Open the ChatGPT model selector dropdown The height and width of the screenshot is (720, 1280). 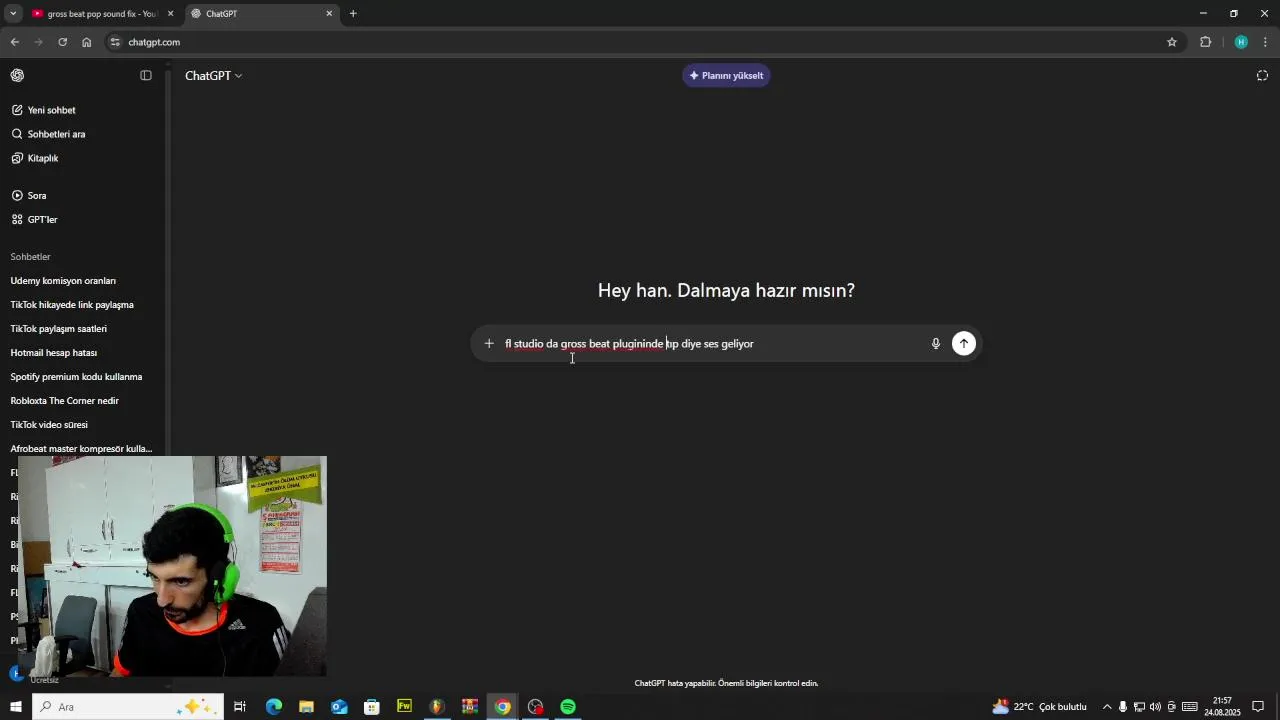click(x=213, y=75)
